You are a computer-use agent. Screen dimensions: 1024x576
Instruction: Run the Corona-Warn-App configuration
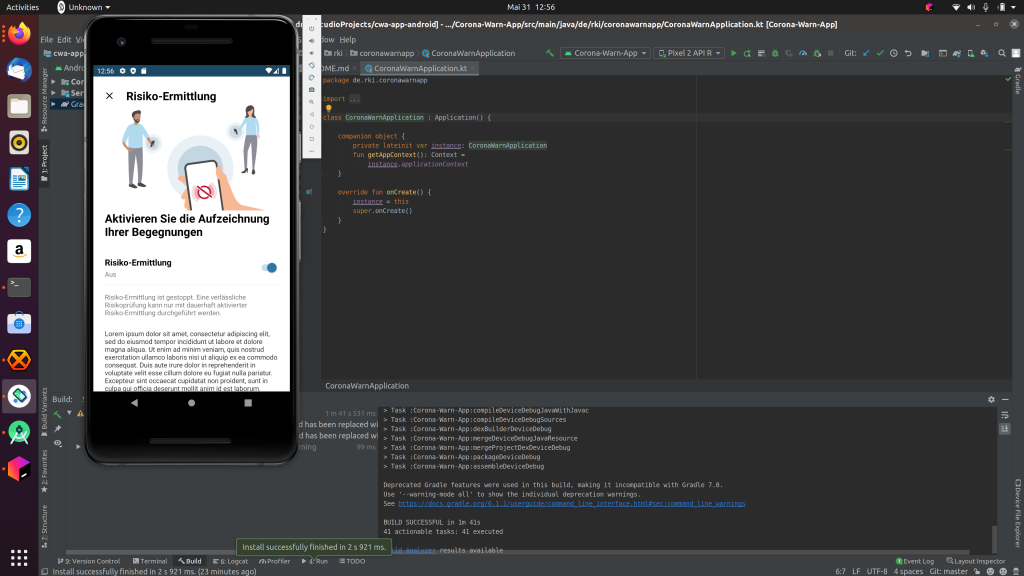(735, 51)
